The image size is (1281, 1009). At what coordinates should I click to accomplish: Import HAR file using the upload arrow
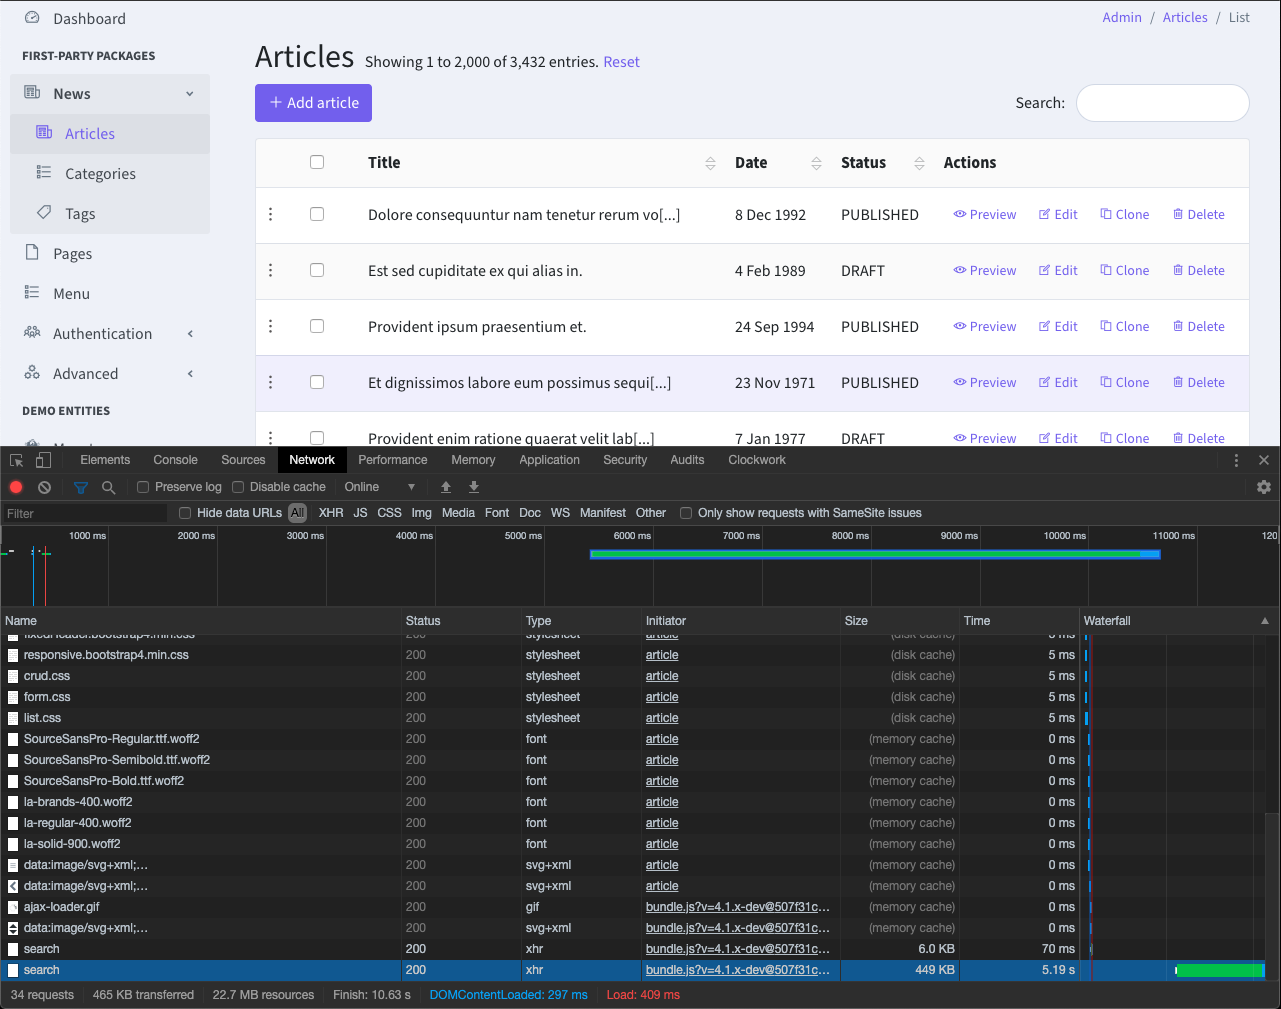click(x=446, y=486)
